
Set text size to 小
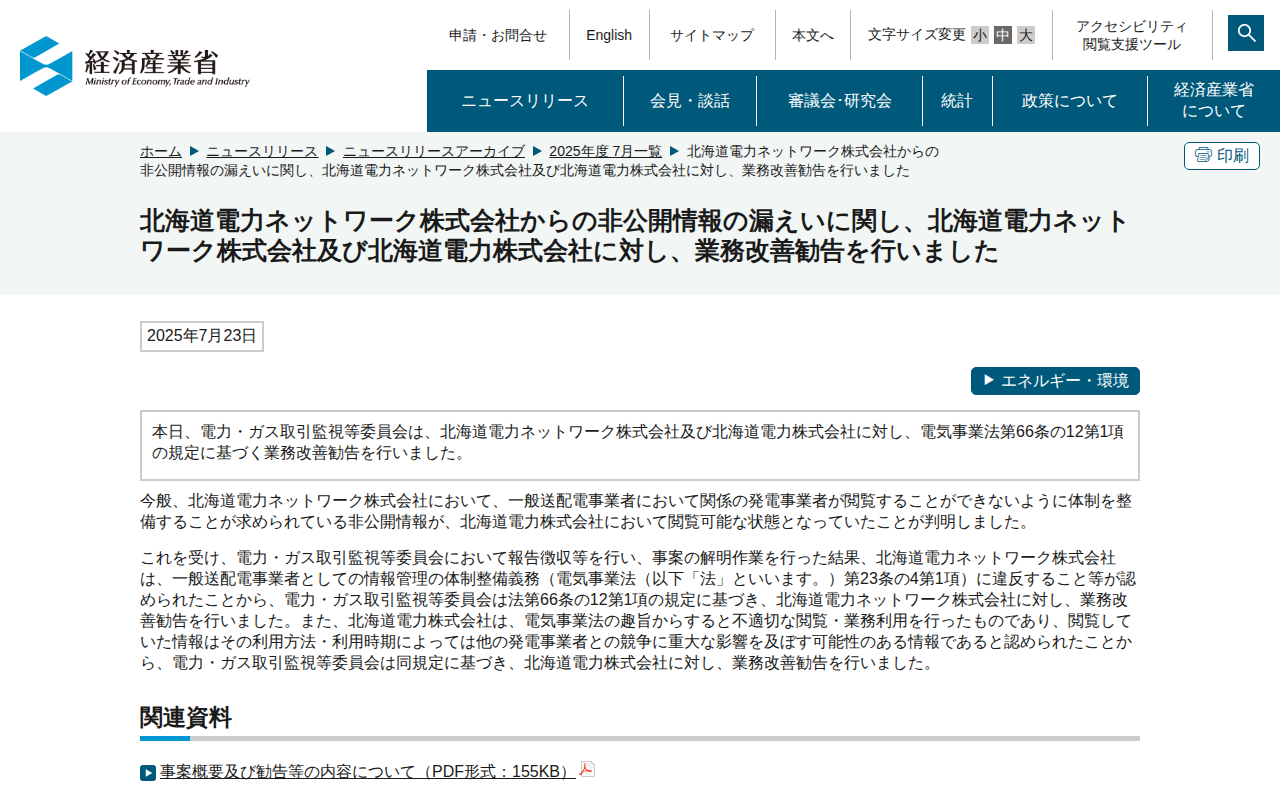[980, 35]
